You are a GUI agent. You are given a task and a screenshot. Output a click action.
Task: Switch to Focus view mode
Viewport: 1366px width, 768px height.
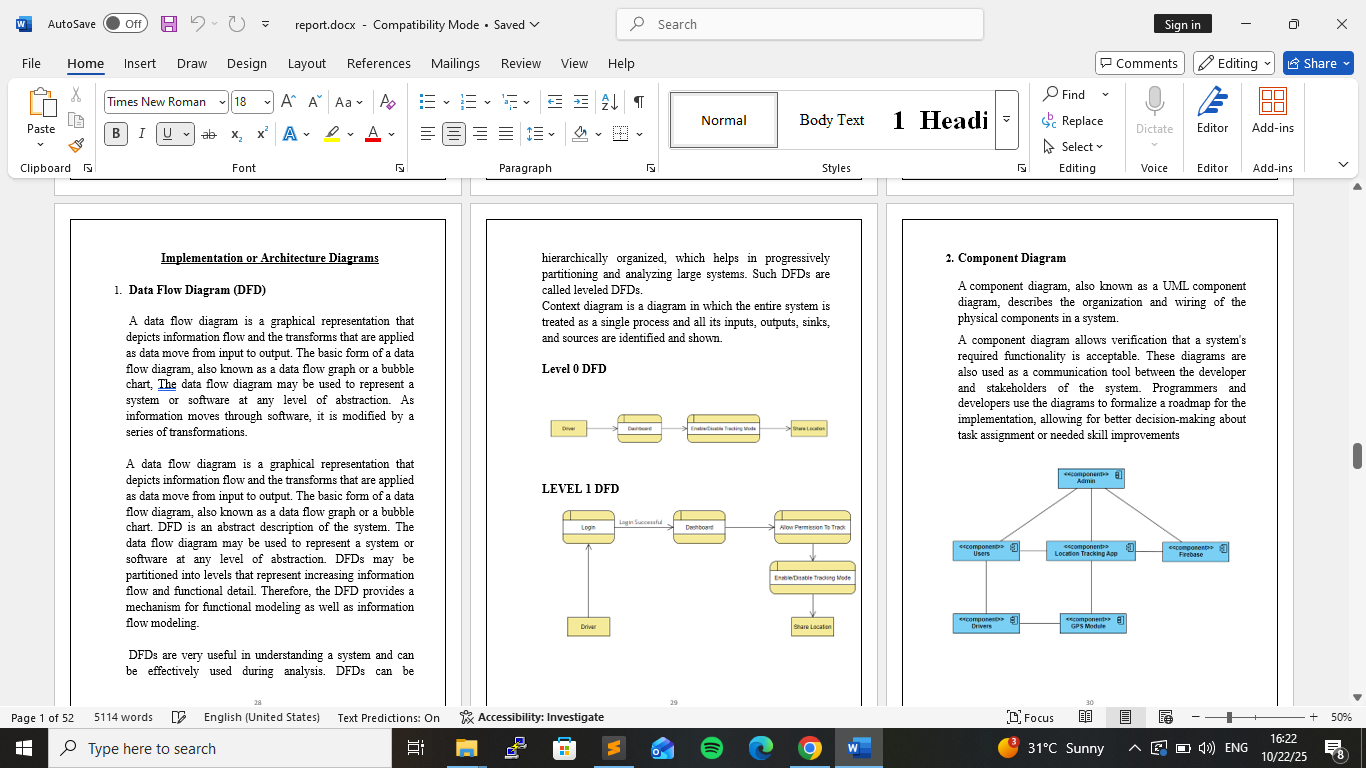(1030, 717)
